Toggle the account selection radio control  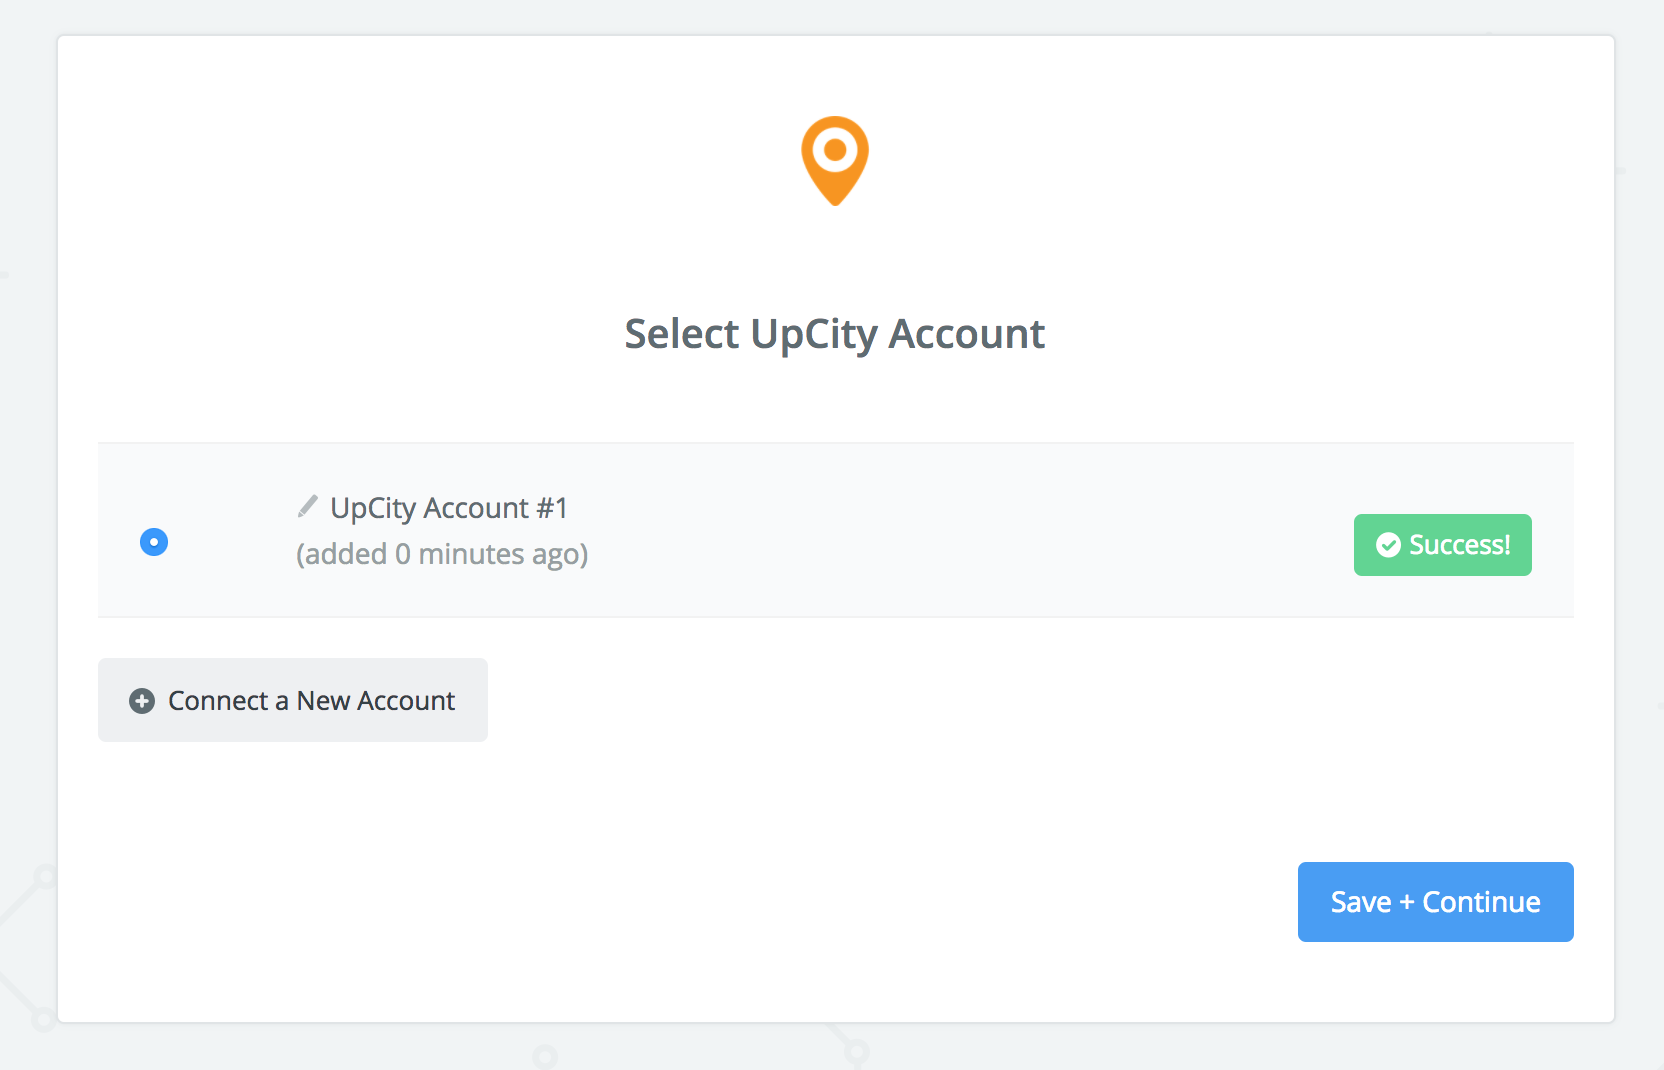[x=153, y=542]
